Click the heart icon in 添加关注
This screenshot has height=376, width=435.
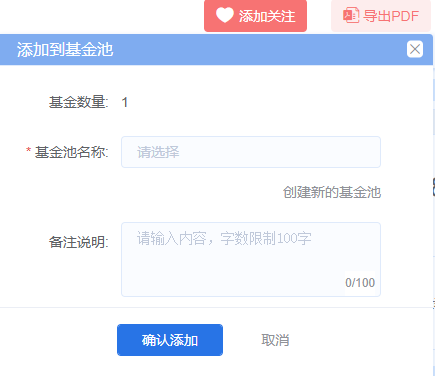coord(225,15)
